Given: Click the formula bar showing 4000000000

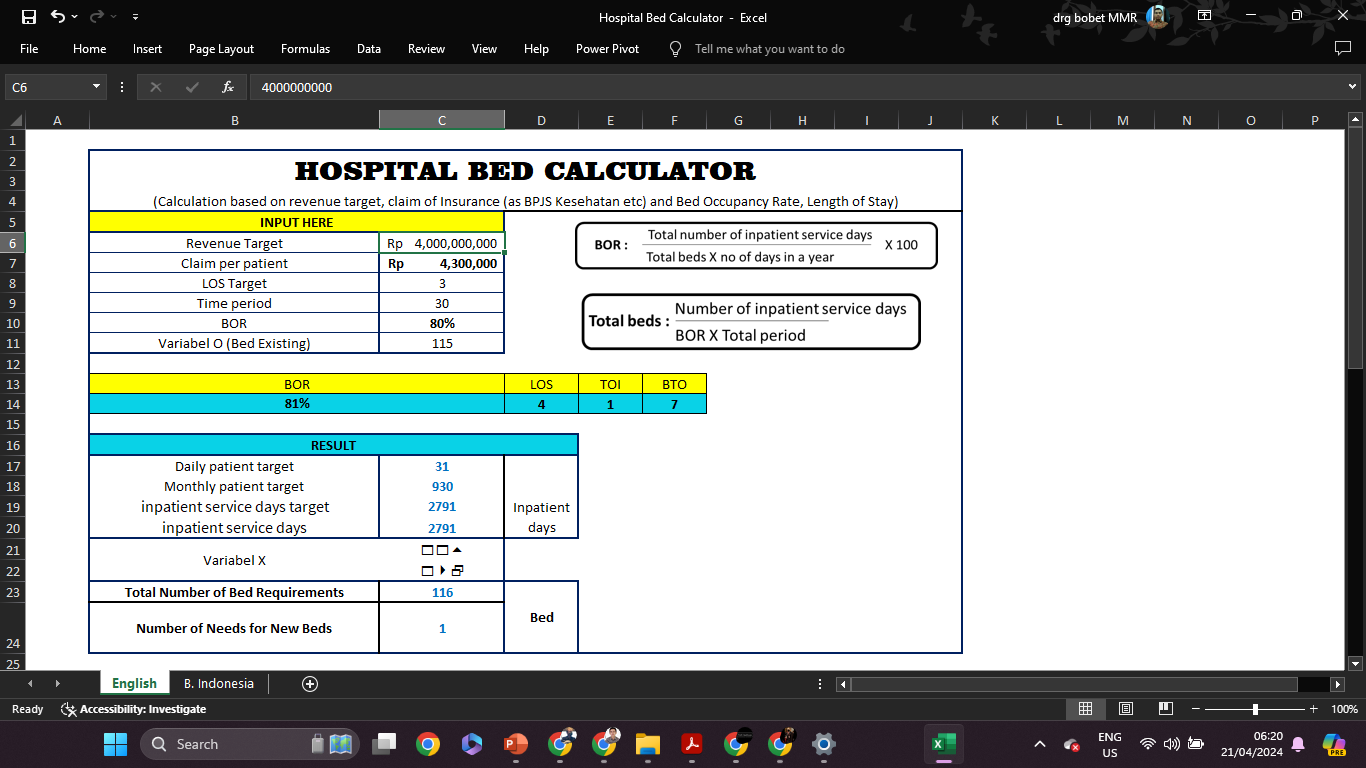Looking at the screenshot, I should point(795,87).
